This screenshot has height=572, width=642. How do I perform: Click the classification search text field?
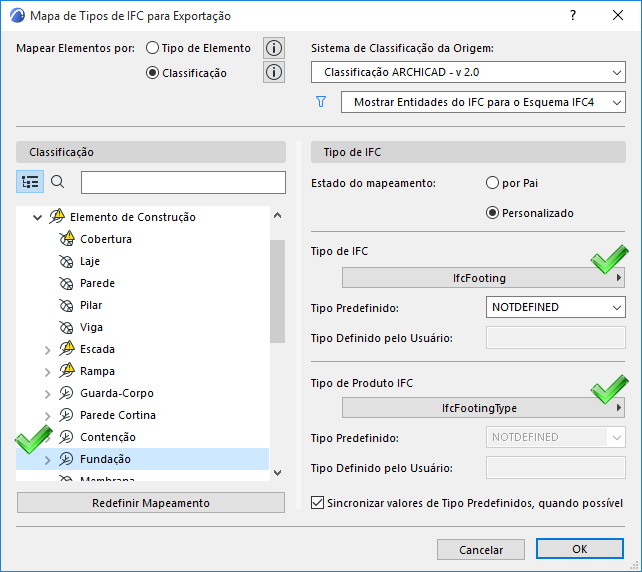[x=183, y=182]
